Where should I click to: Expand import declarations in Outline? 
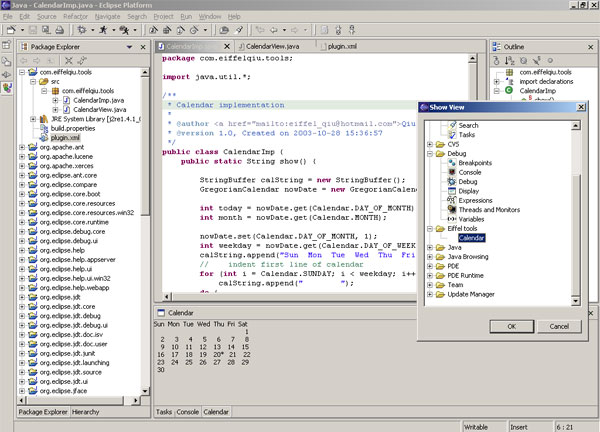(496, 82)
